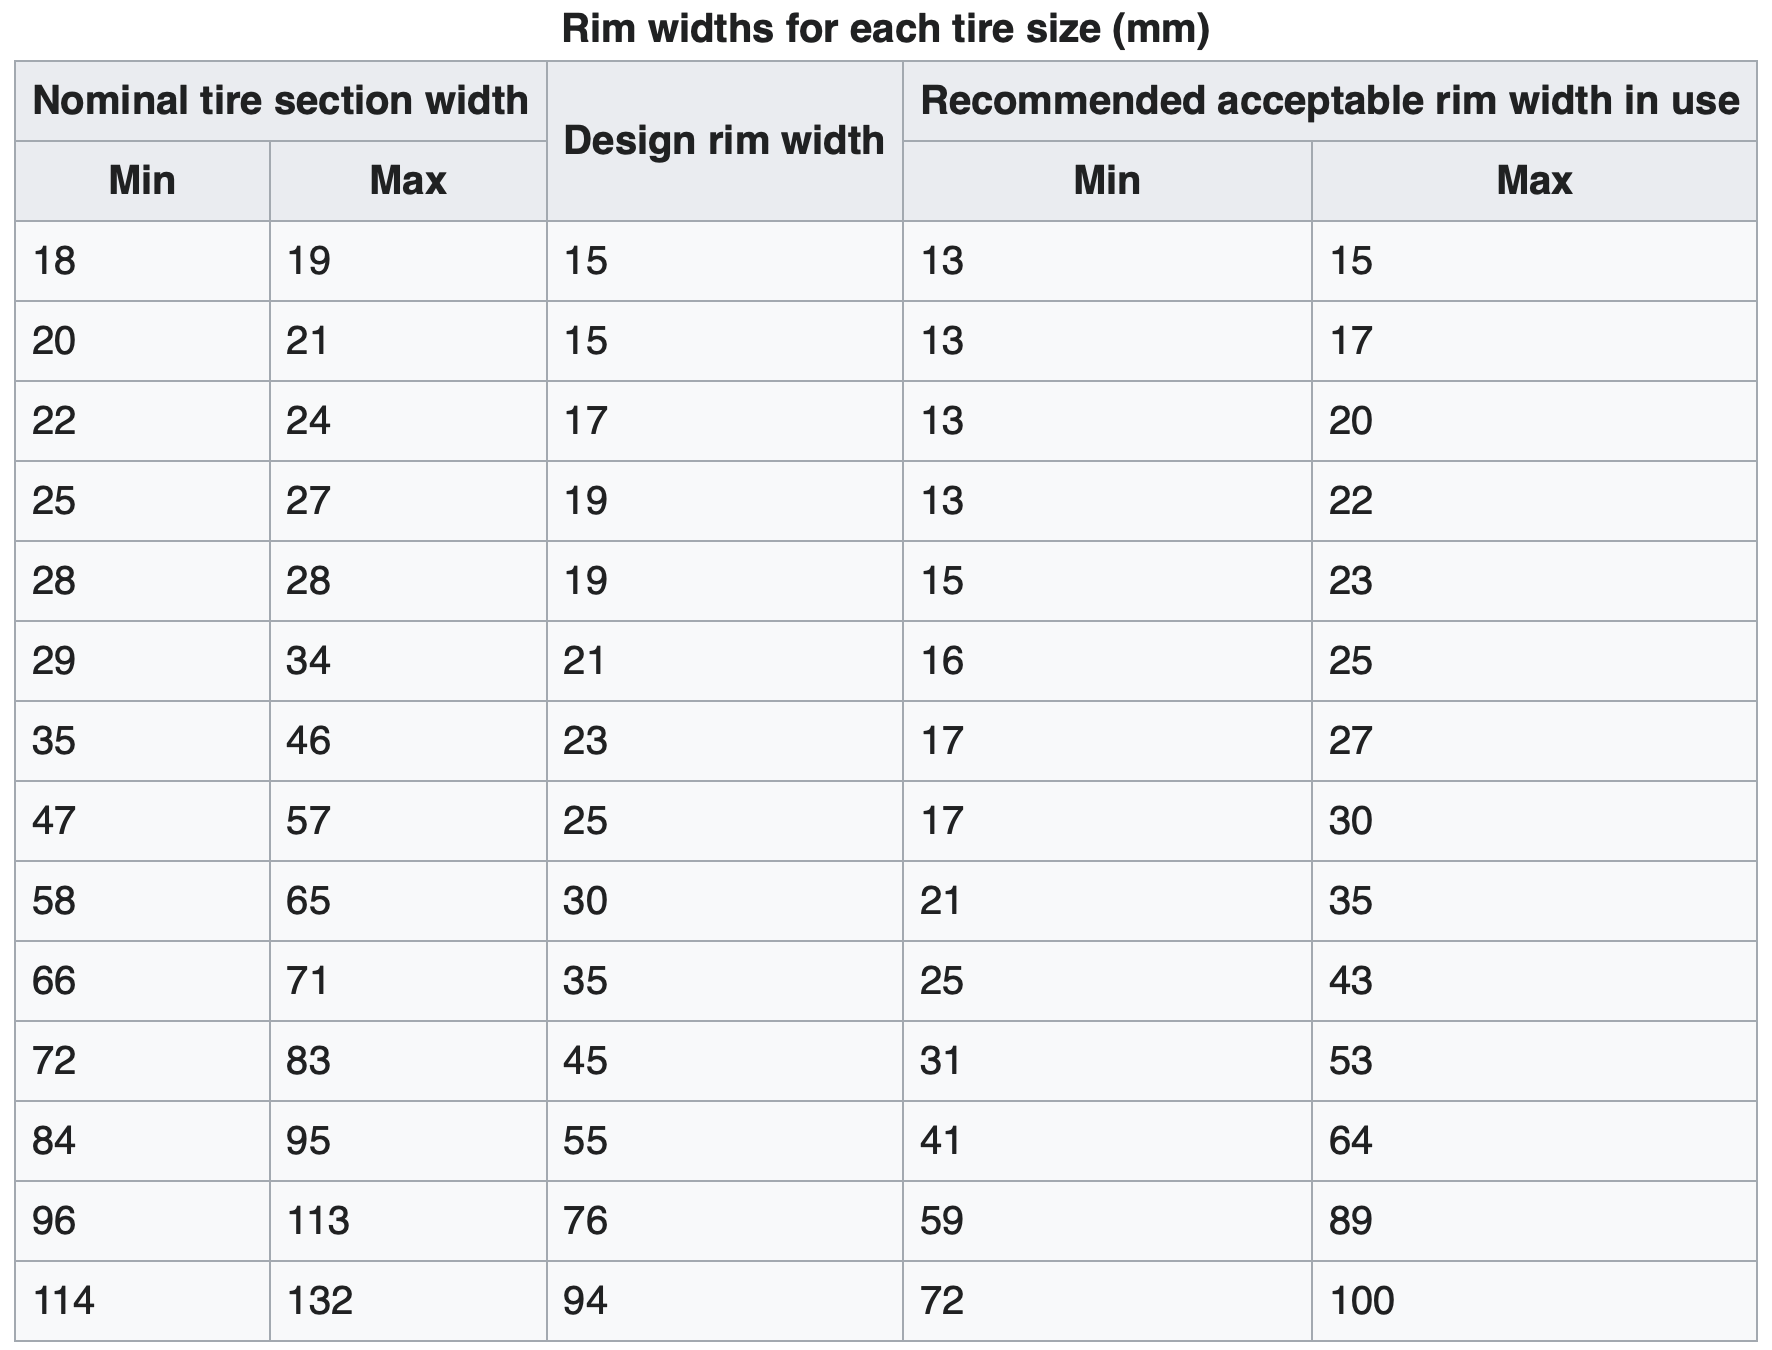Click the table title 'Rim widths for each tire size'

pos(885,28)
